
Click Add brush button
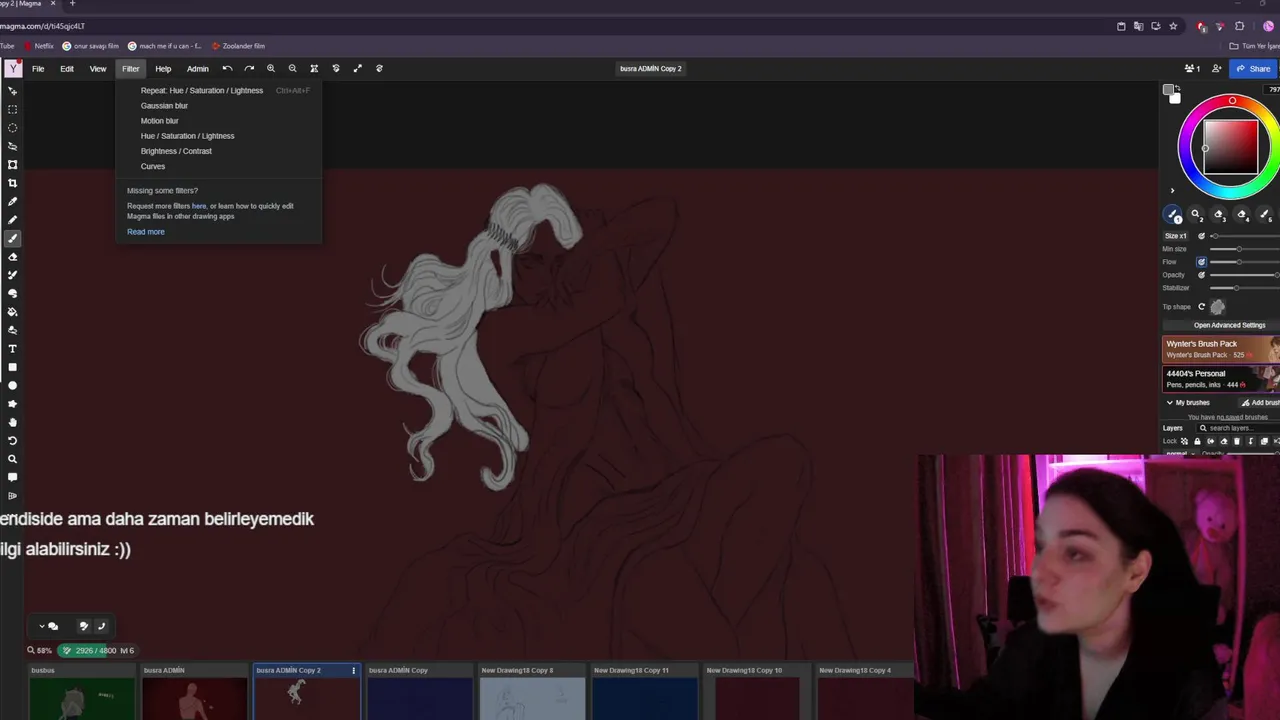click(x=1260, y=403)
